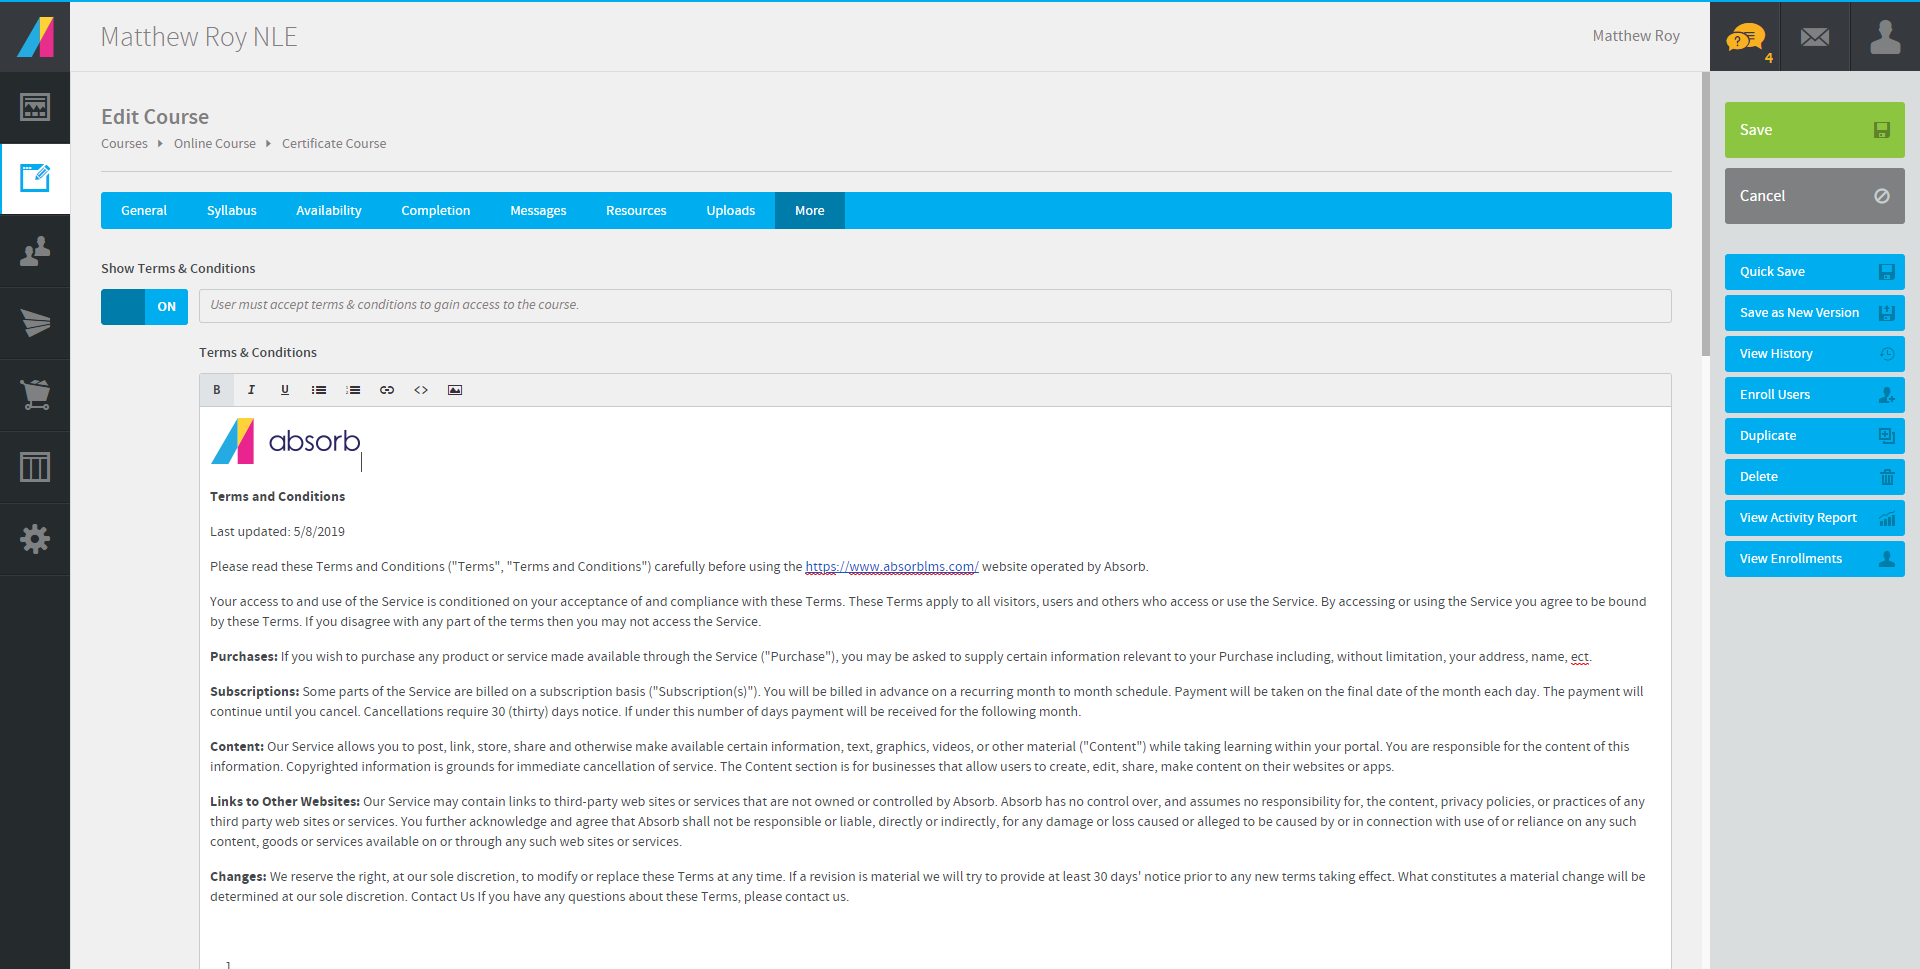The image size is (1920, 969).
Task: Toggle italic formatting in editor
Action: (x=251, y=390)
